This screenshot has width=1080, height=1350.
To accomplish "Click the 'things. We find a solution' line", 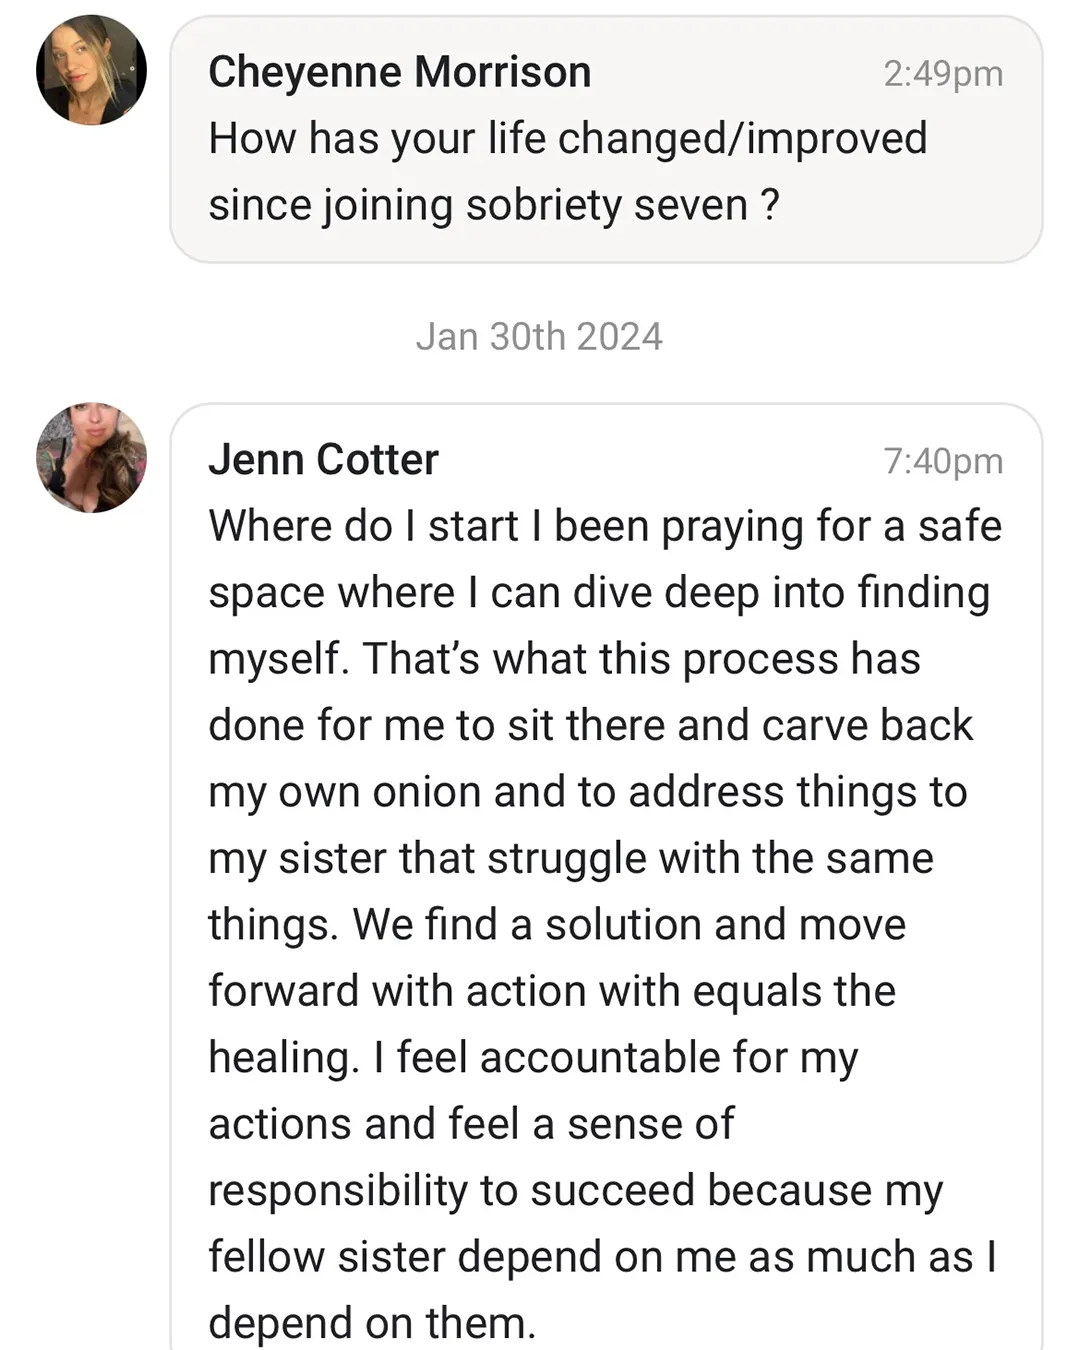I will (x=557, y=925).
